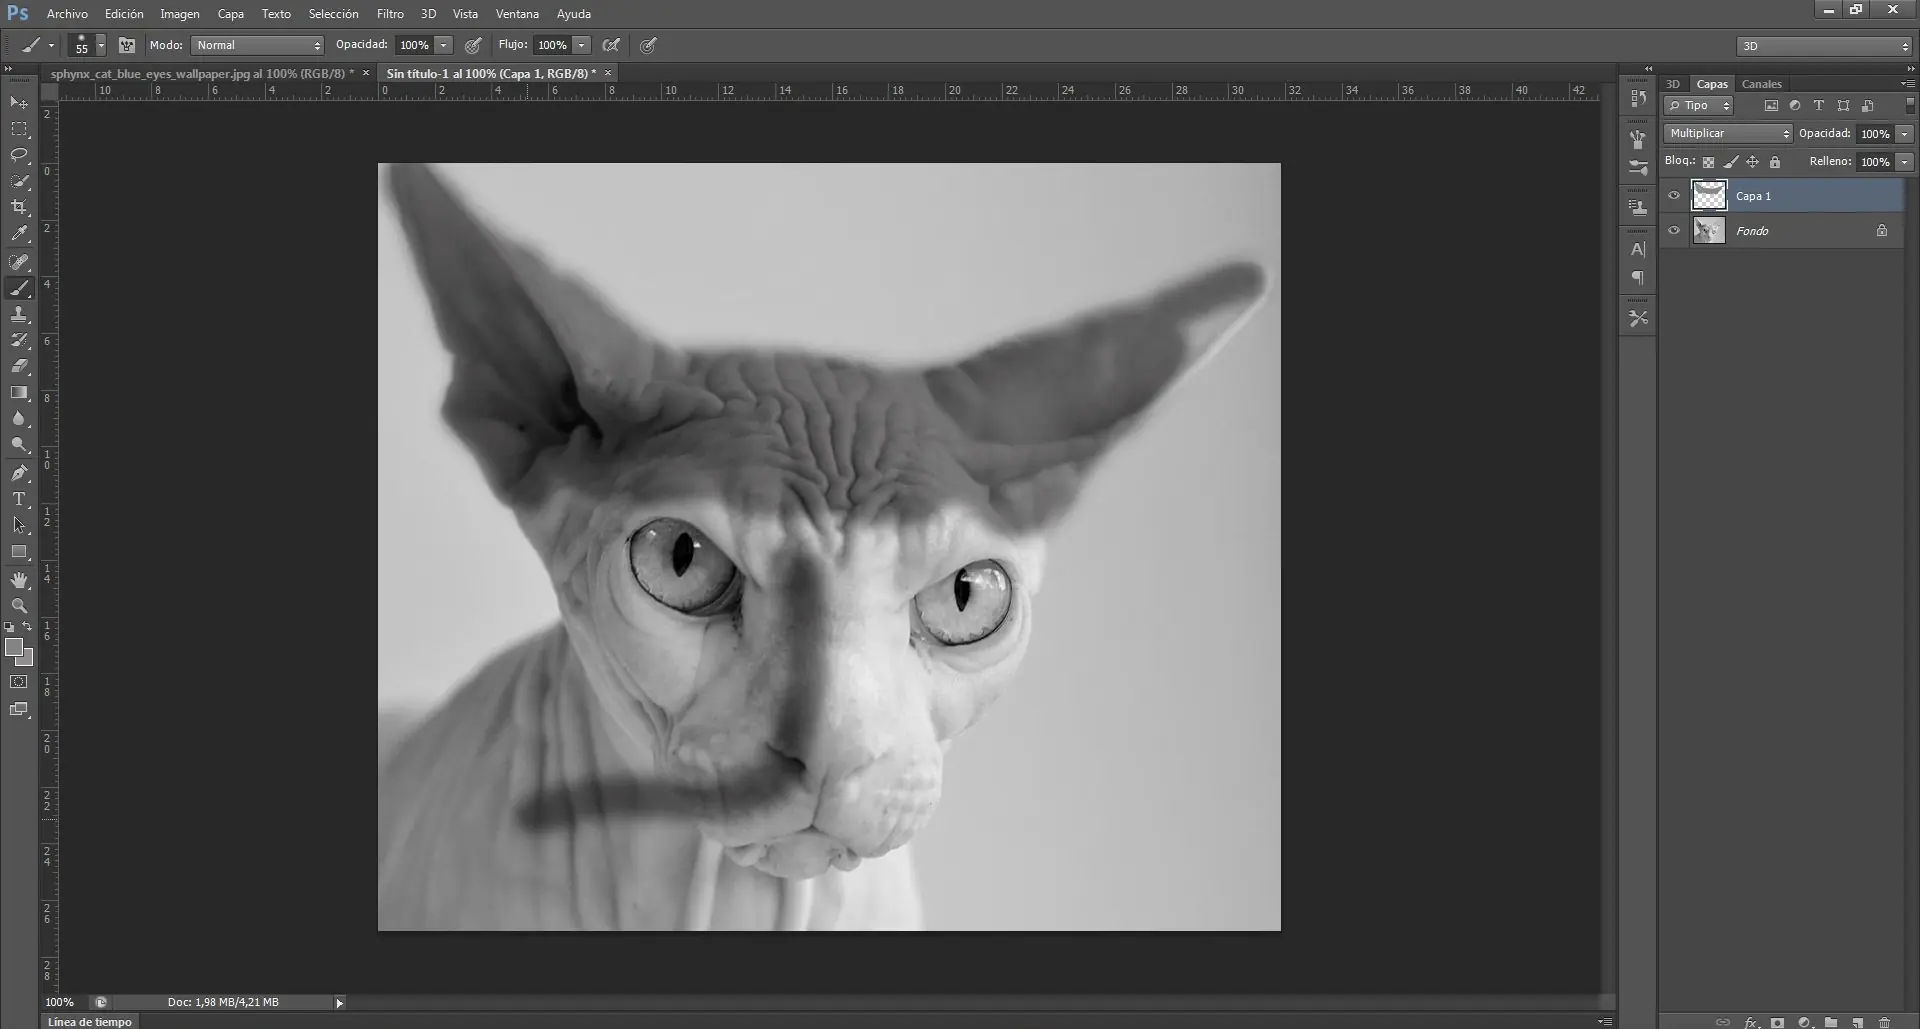Toggle pressure for brush size
The width and height of the screenshot is (1920, 1029).
[648, 45]
